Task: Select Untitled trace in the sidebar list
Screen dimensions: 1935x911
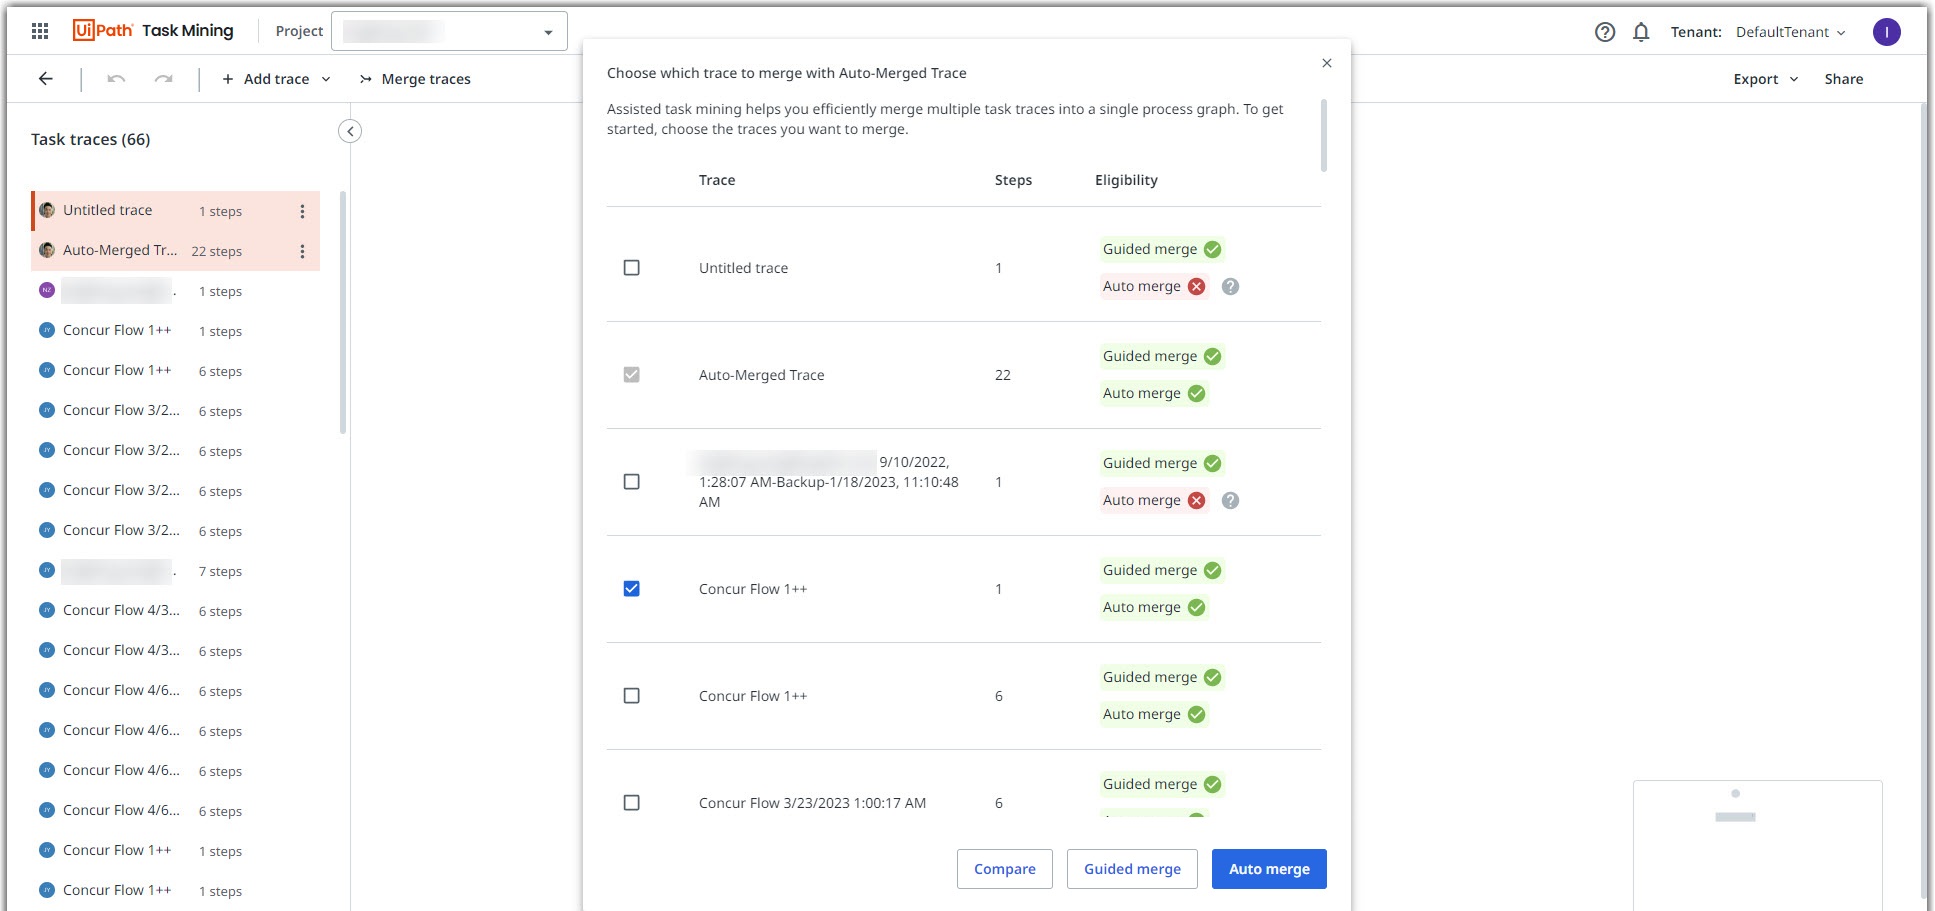Action: (176, 211)
